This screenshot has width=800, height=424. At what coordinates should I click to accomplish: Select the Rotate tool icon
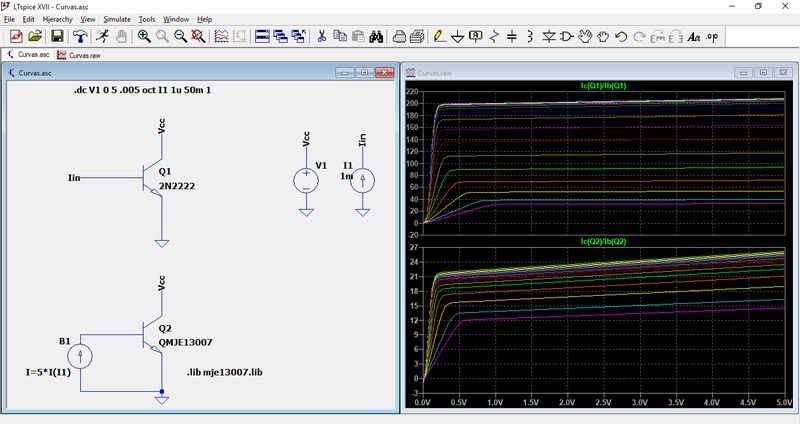tap(658, 37)
